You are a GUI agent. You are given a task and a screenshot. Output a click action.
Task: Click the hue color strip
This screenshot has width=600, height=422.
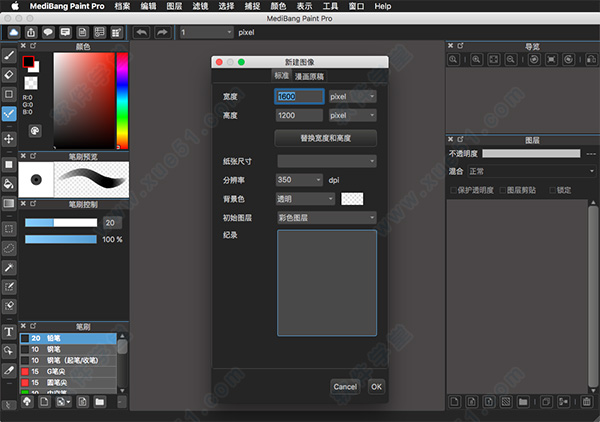[122, 101]
